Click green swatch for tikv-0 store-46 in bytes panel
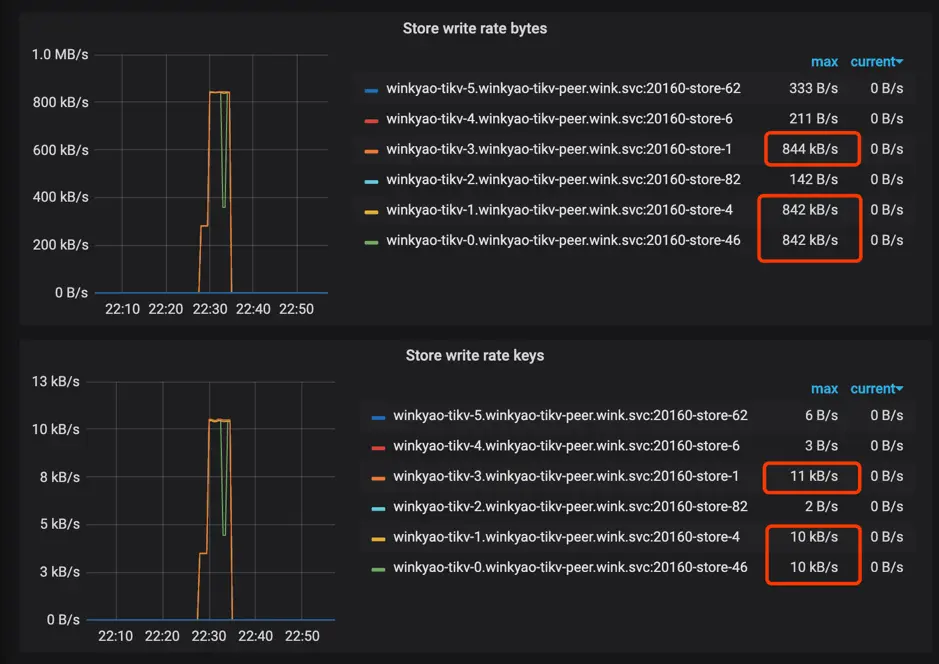Viewport: 939px width, 664px height. click(371, 242)
